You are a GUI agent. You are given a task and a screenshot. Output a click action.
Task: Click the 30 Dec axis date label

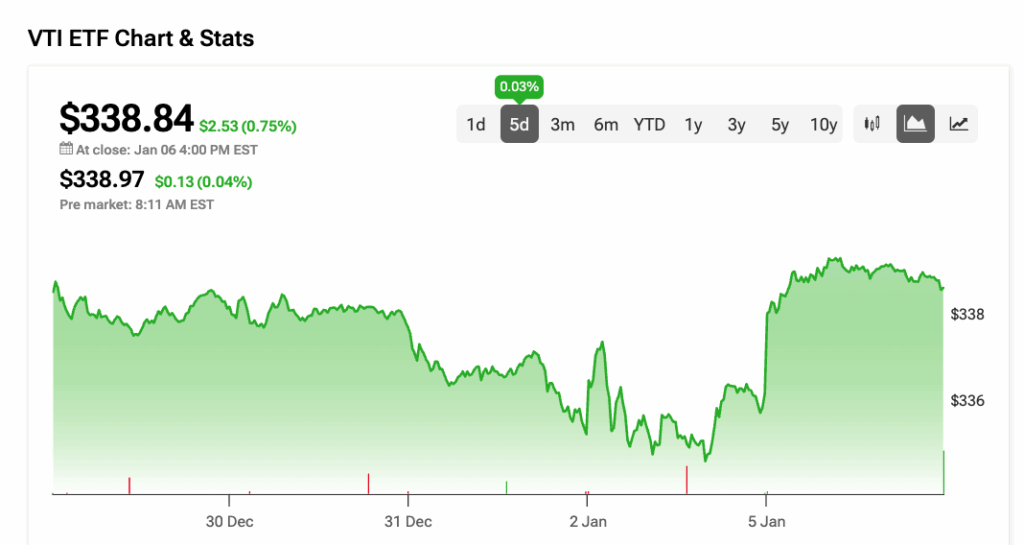click(229, 521)
